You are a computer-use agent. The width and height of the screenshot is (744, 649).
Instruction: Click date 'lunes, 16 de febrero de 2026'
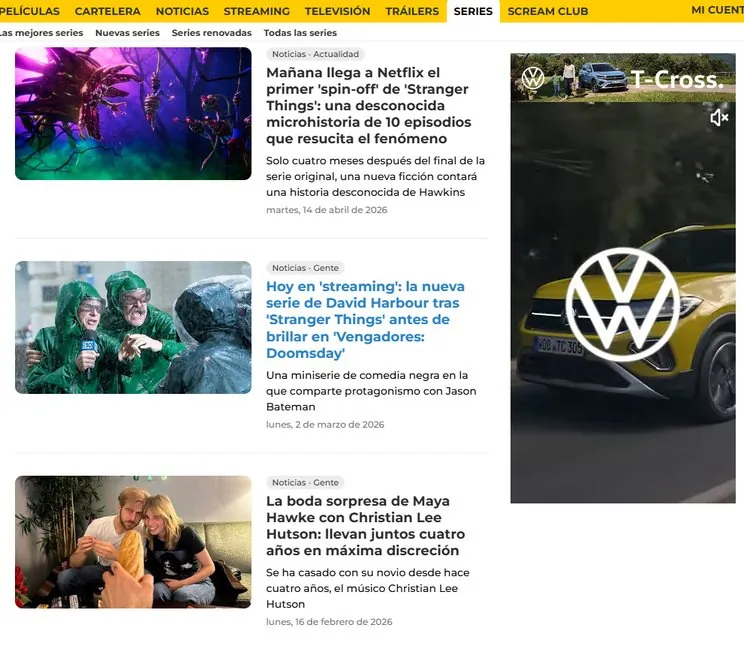coord(329,622)
